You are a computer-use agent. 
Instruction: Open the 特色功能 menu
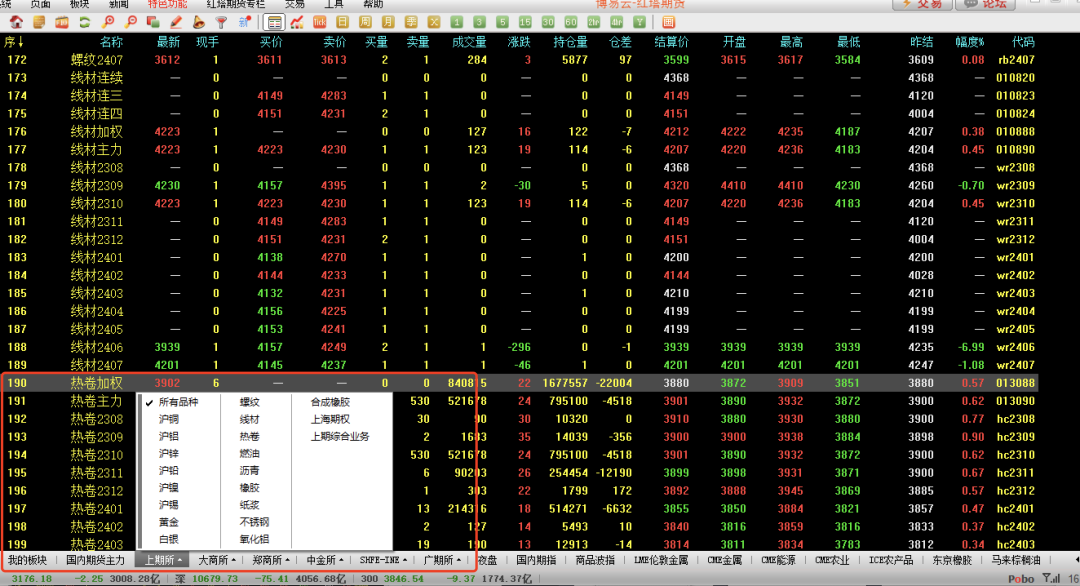[x=167, y=4]
